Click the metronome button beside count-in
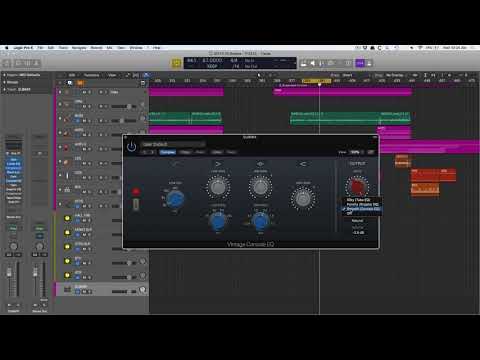Image resolution: width=480 pixels, height=360 pixels. [x=369, y=63]
